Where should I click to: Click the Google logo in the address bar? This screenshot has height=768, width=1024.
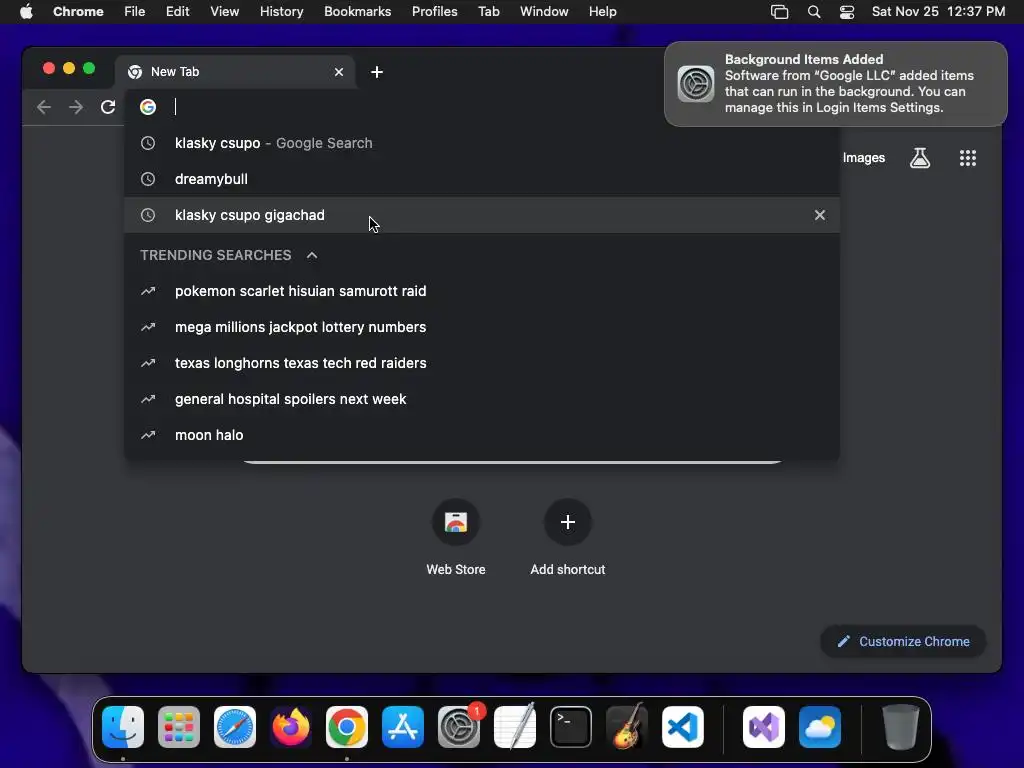(148, 107)
